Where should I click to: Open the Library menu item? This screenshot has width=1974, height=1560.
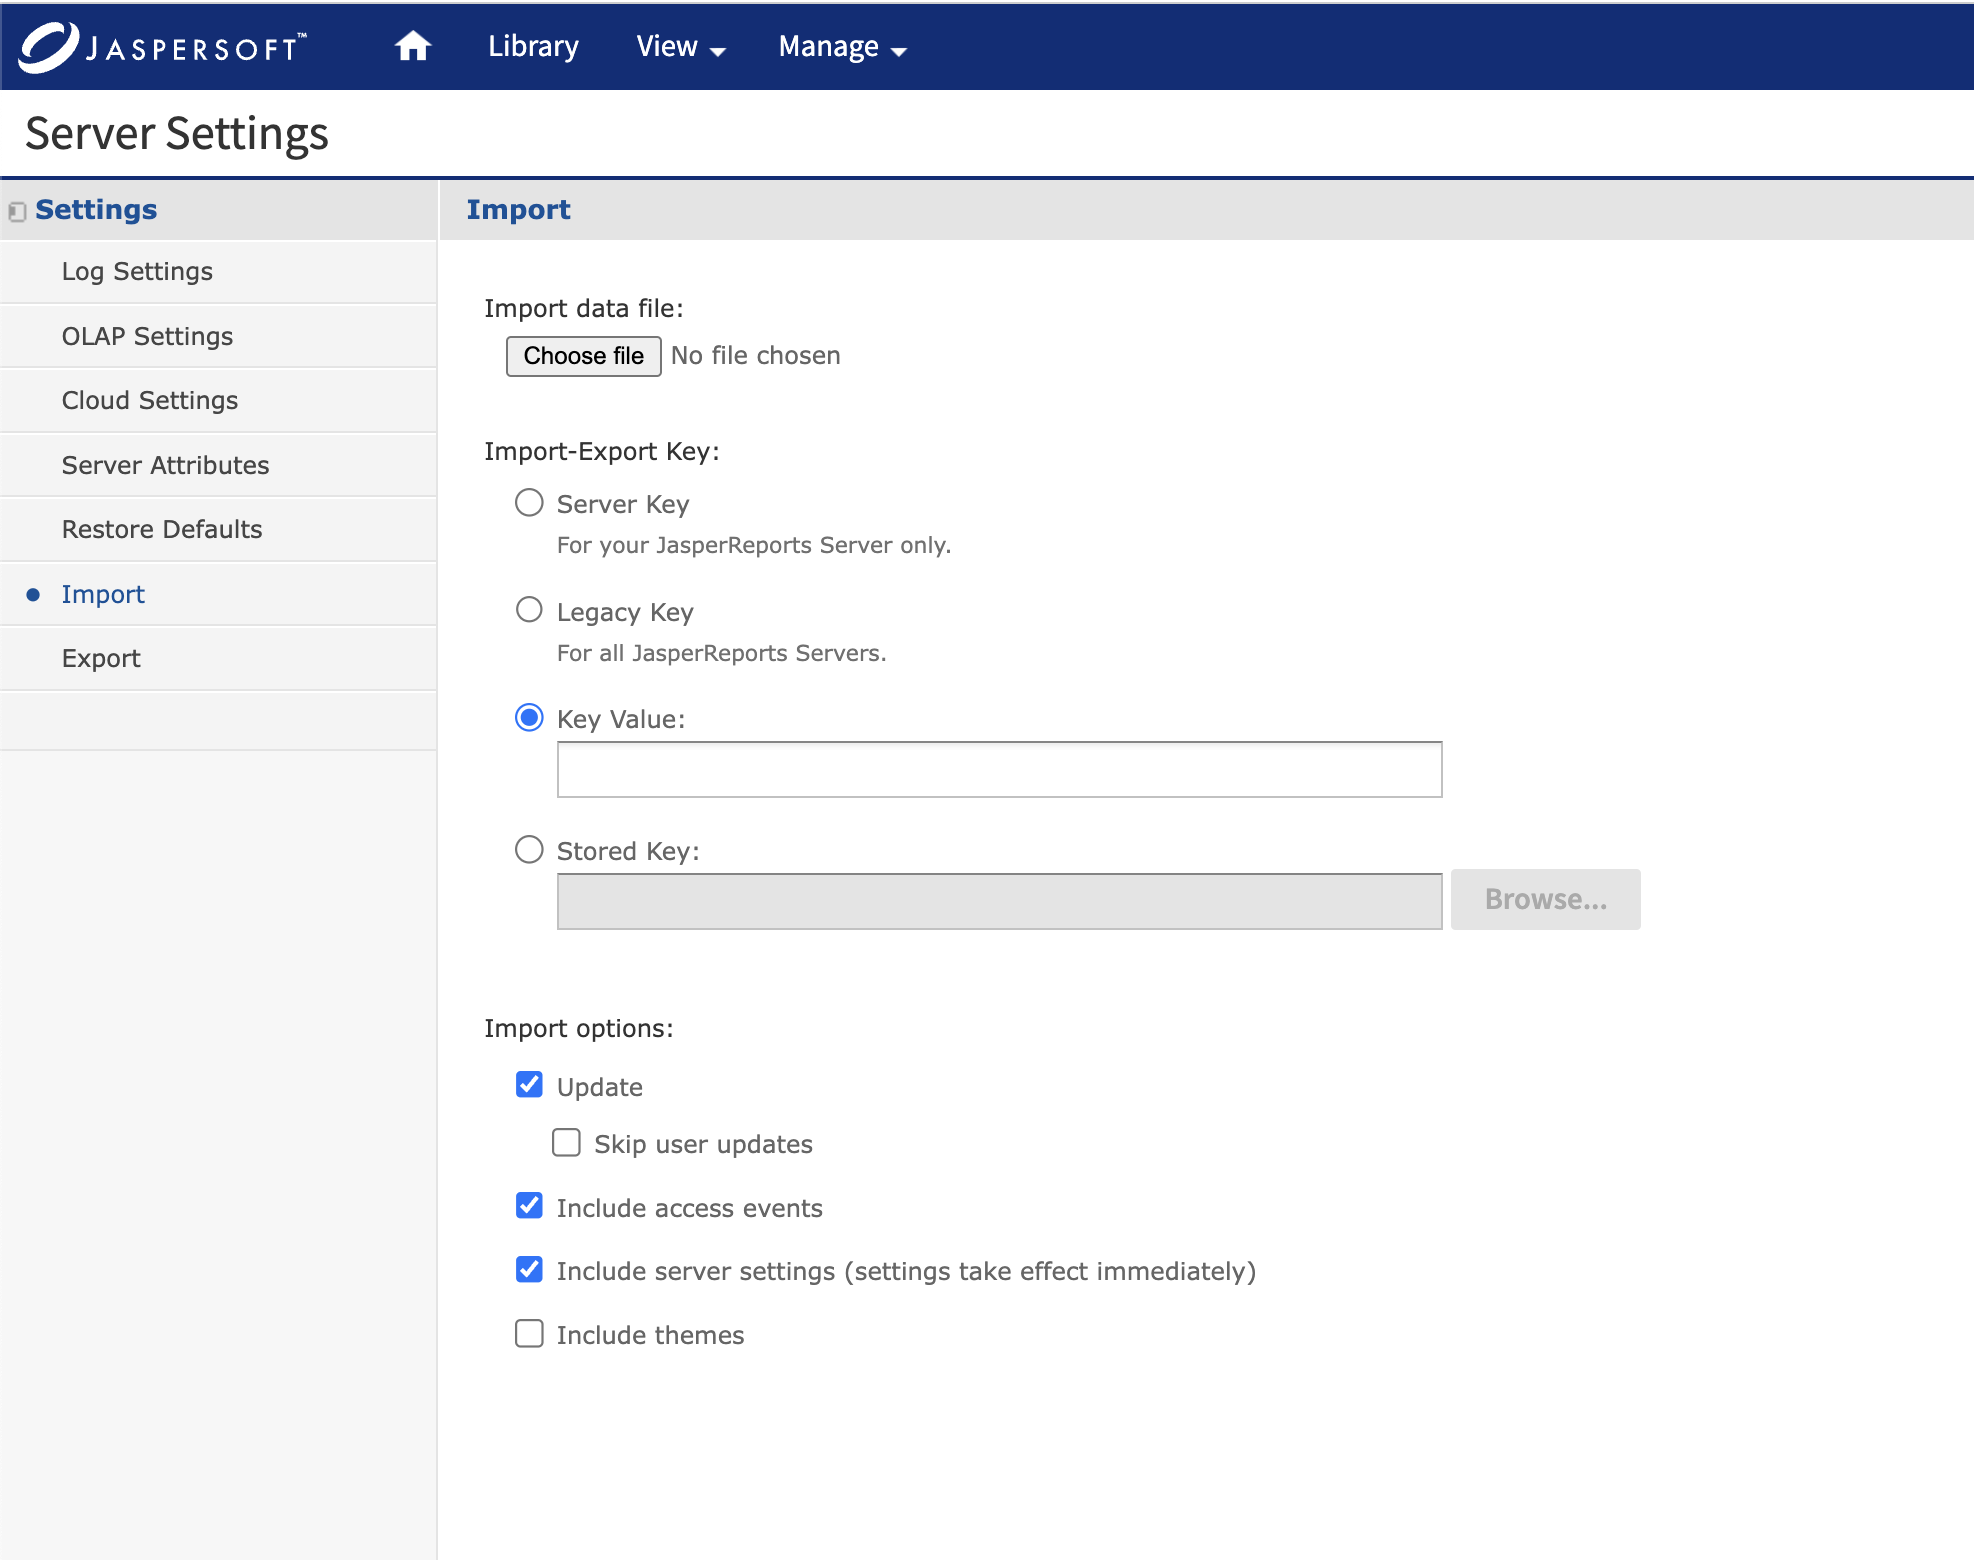click(x=533, y=47)
